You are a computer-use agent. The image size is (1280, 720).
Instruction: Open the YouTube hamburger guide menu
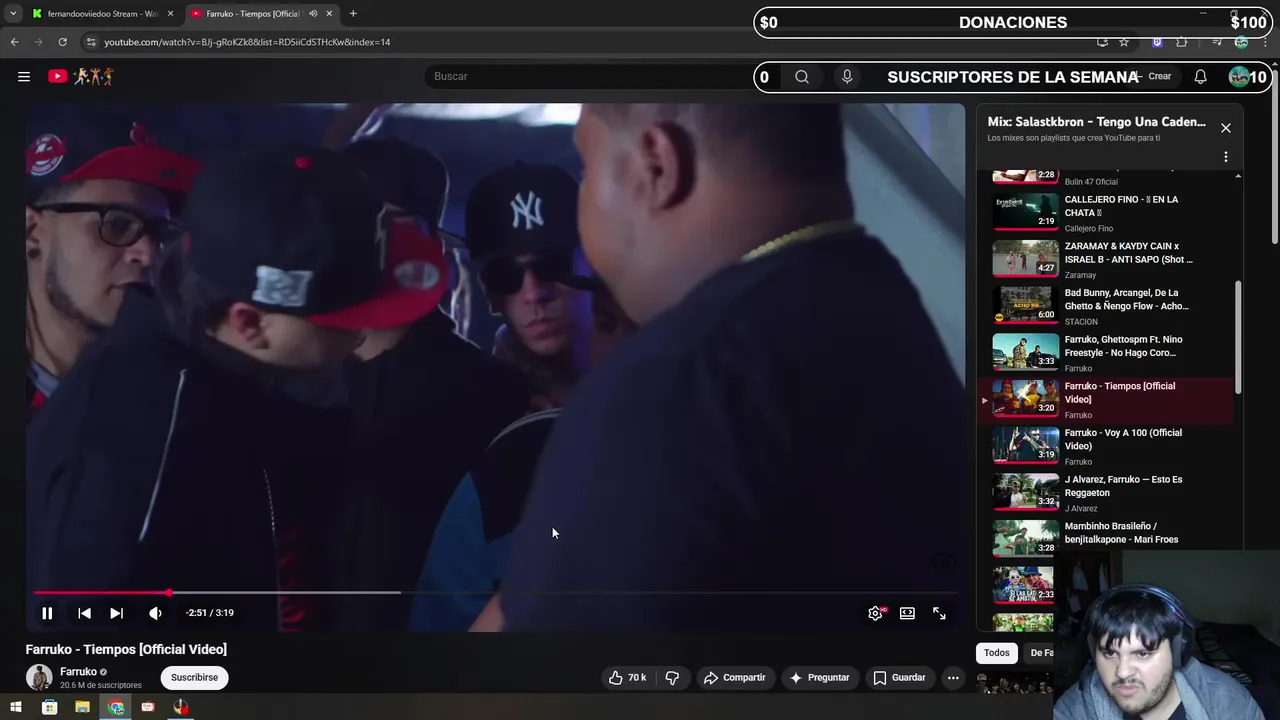click(24, 76)
